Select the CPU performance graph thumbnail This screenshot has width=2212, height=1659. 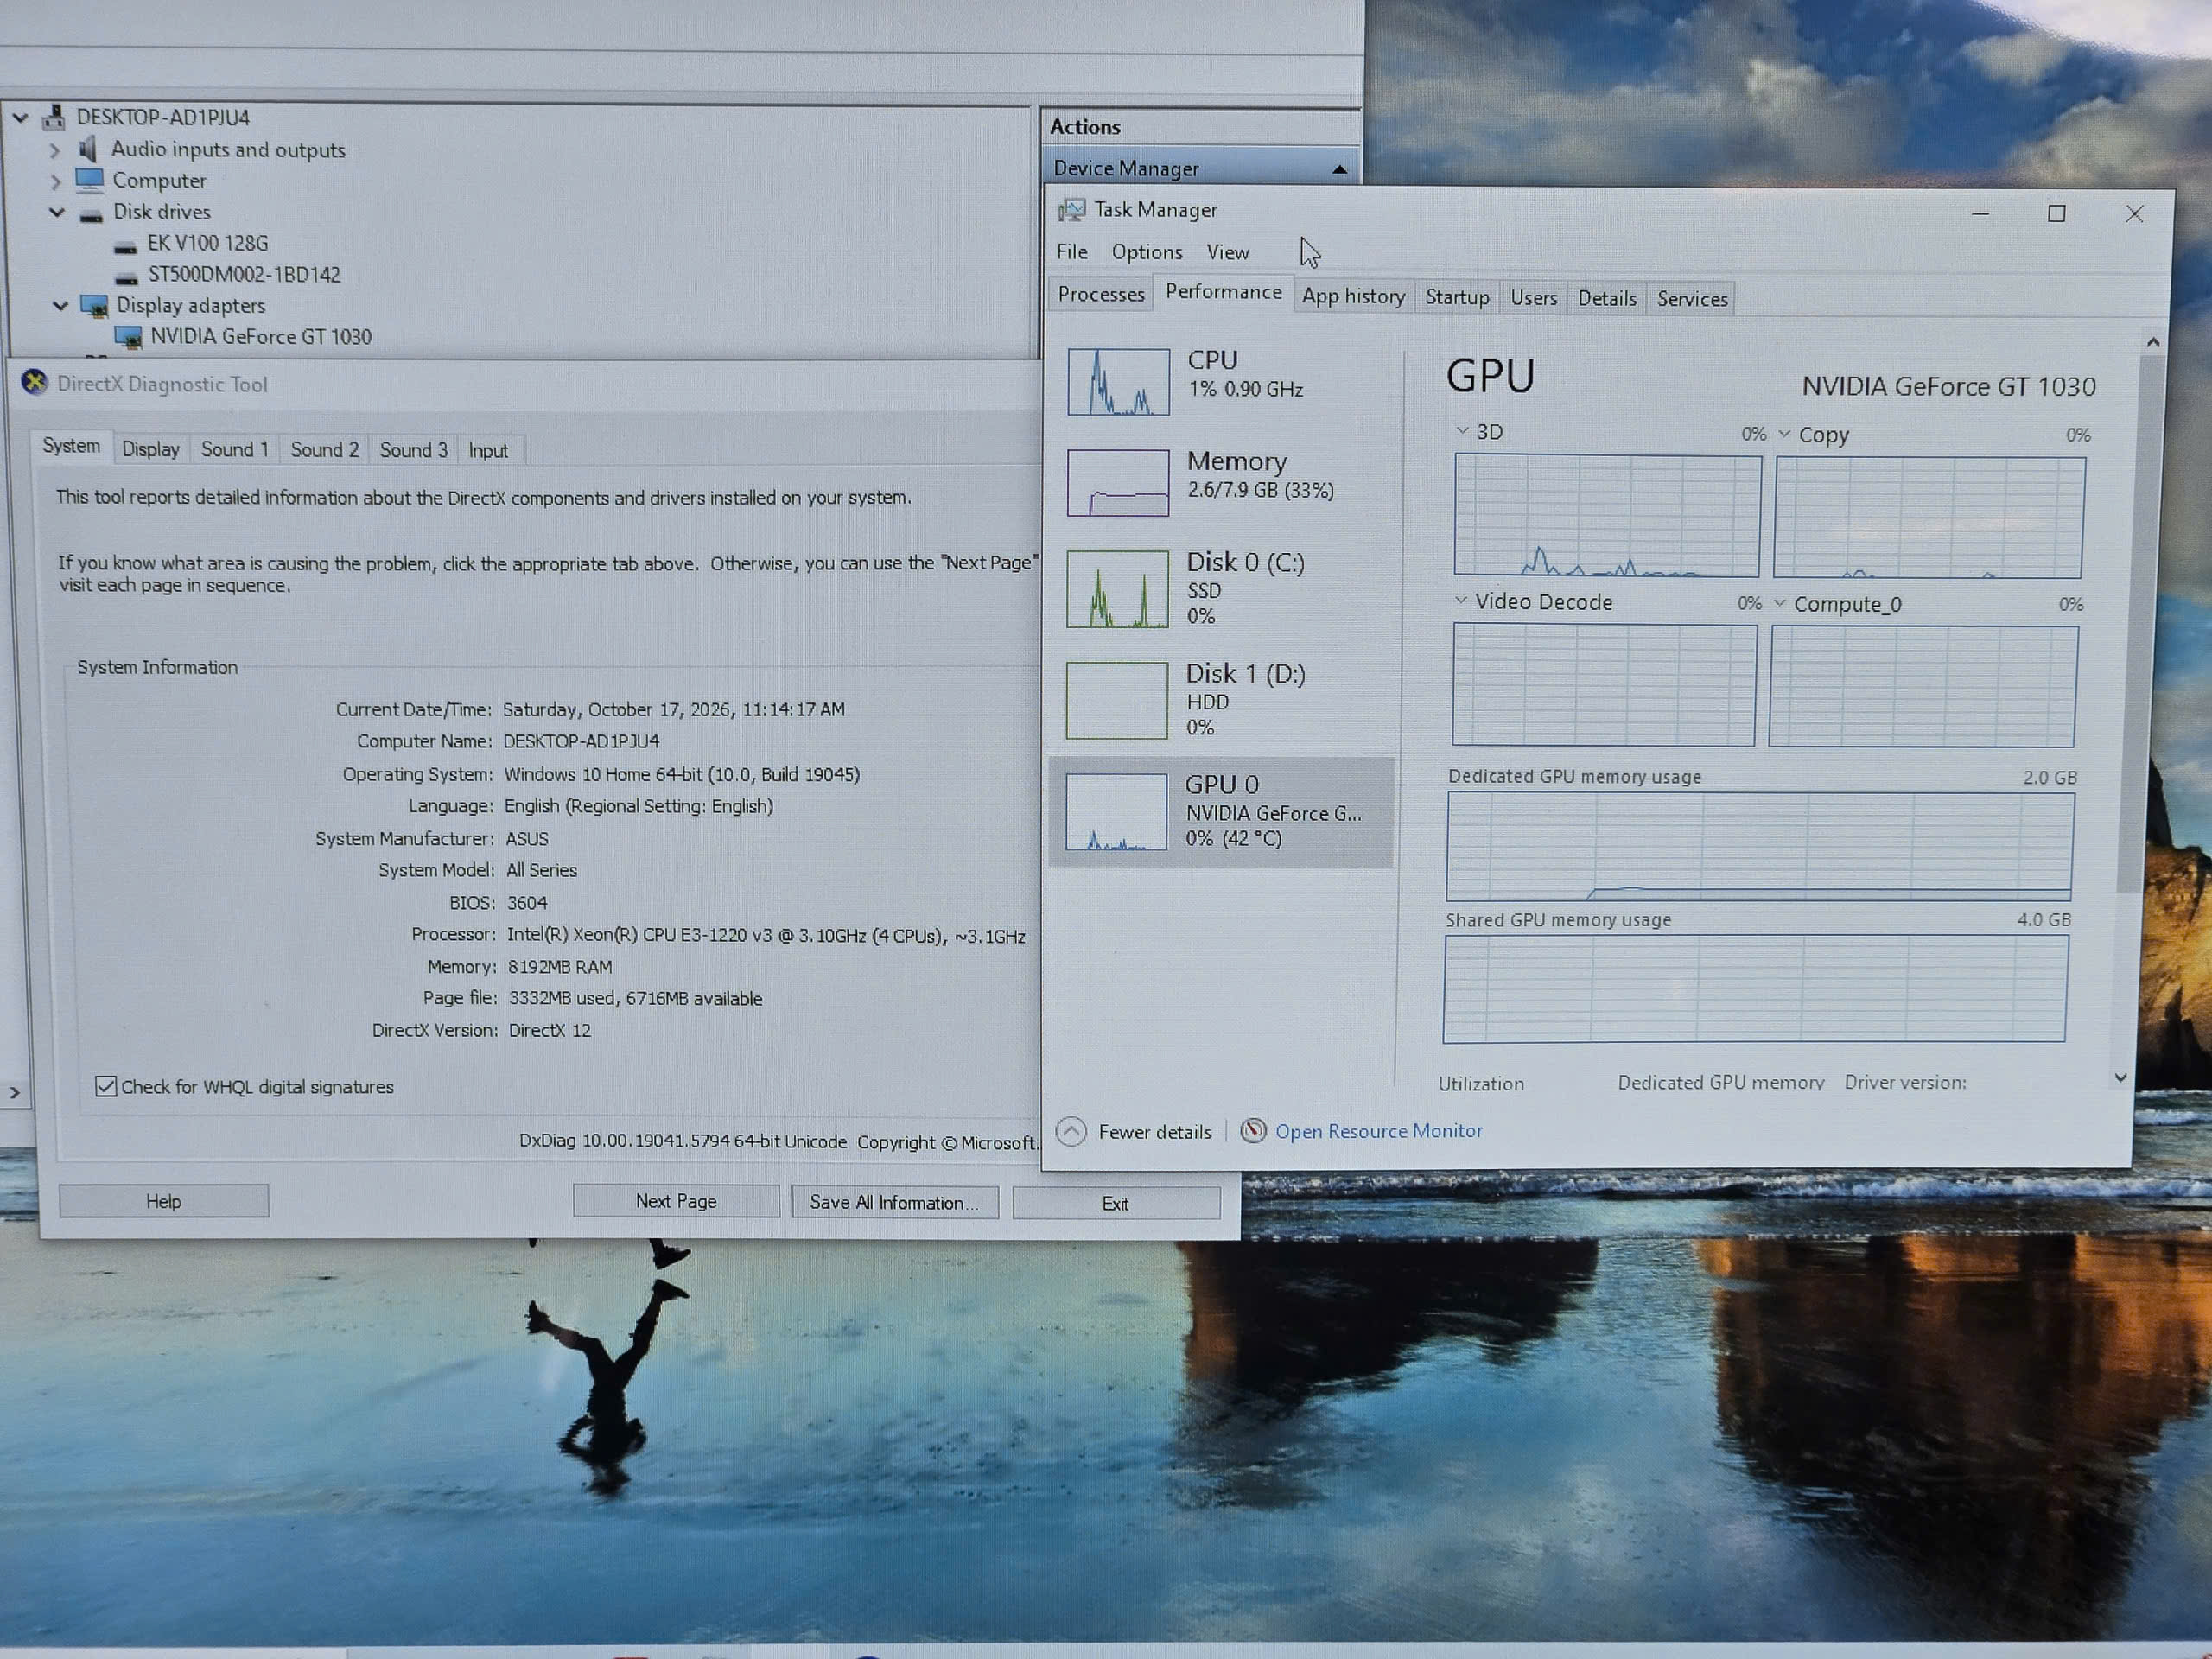[x=1117, y=381]
